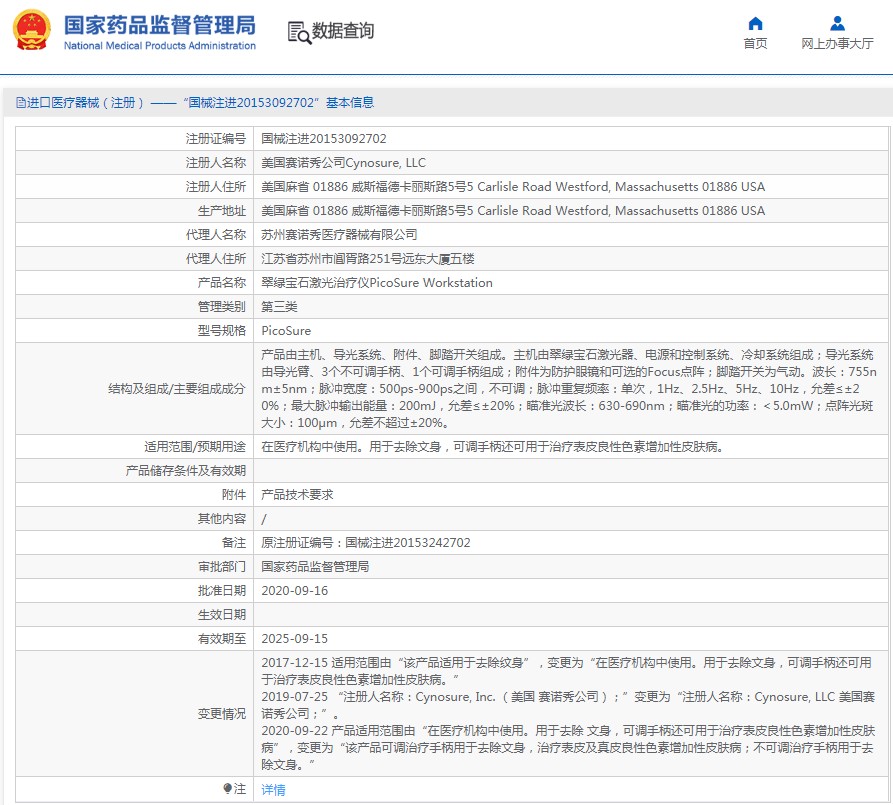Click the 数据查询 heading text
This screenshot has height=805, width=893.
(x=343, y=31)
